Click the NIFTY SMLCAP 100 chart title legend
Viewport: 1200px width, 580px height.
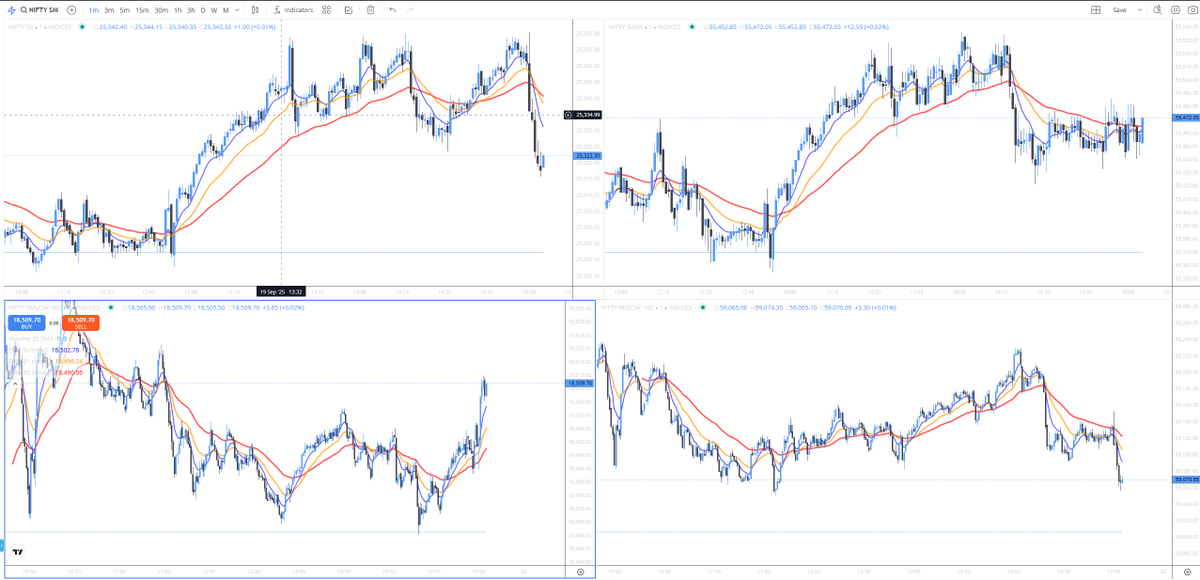pyautogui.click(x=52, y=308)
